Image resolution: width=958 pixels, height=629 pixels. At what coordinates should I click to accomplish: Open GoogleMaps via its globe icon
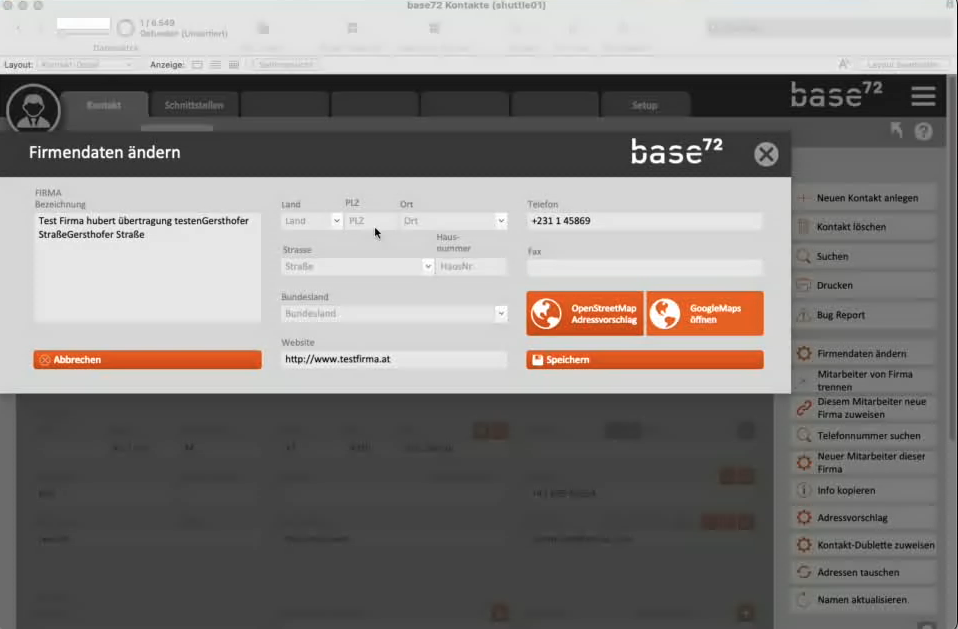[665, 314]
